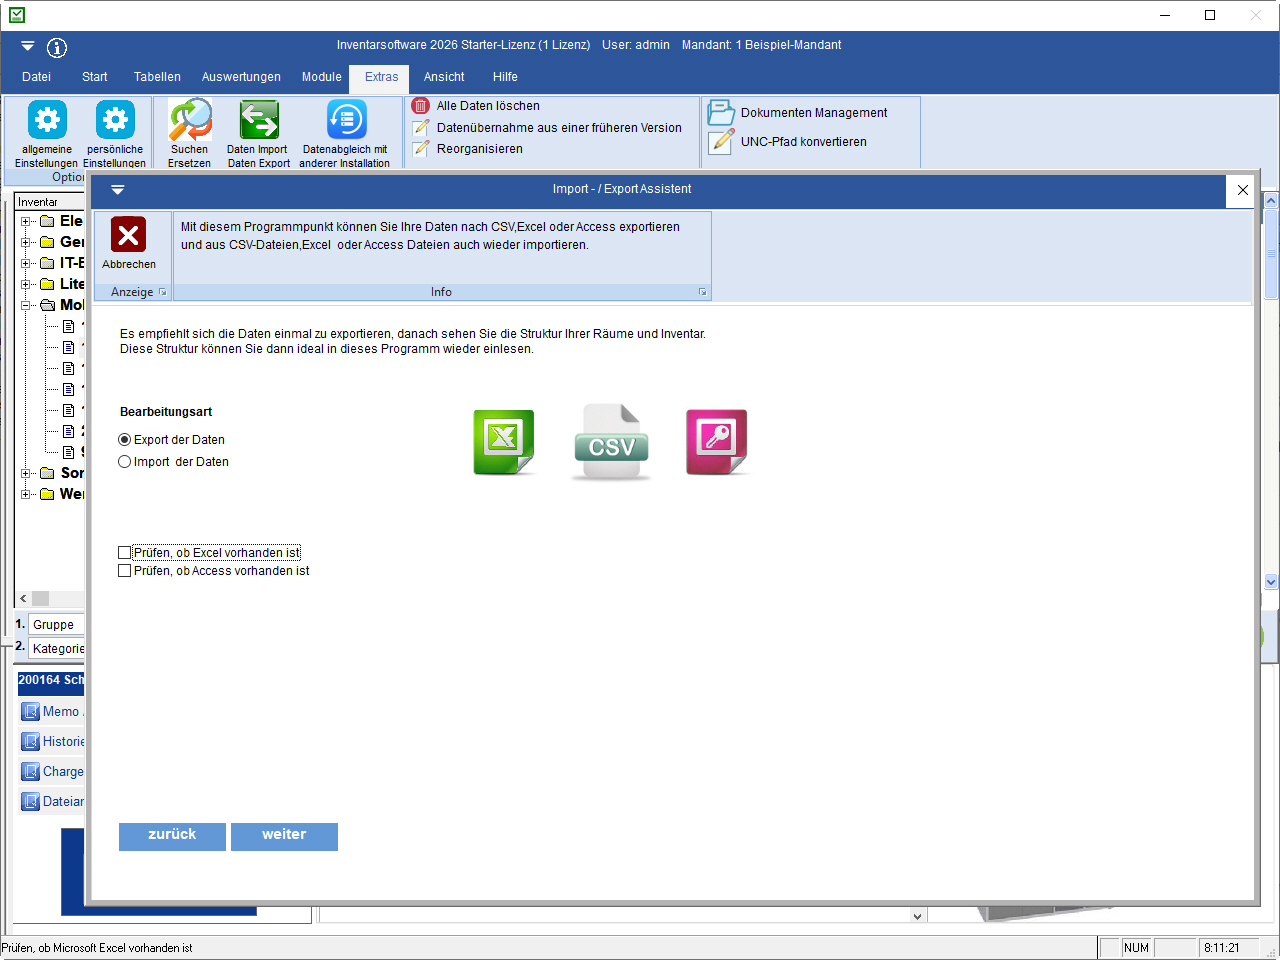The image size is (1280, 960).
Task: Check Prüfen, ob Access vorhanden ist
Action: click(125, 571)
